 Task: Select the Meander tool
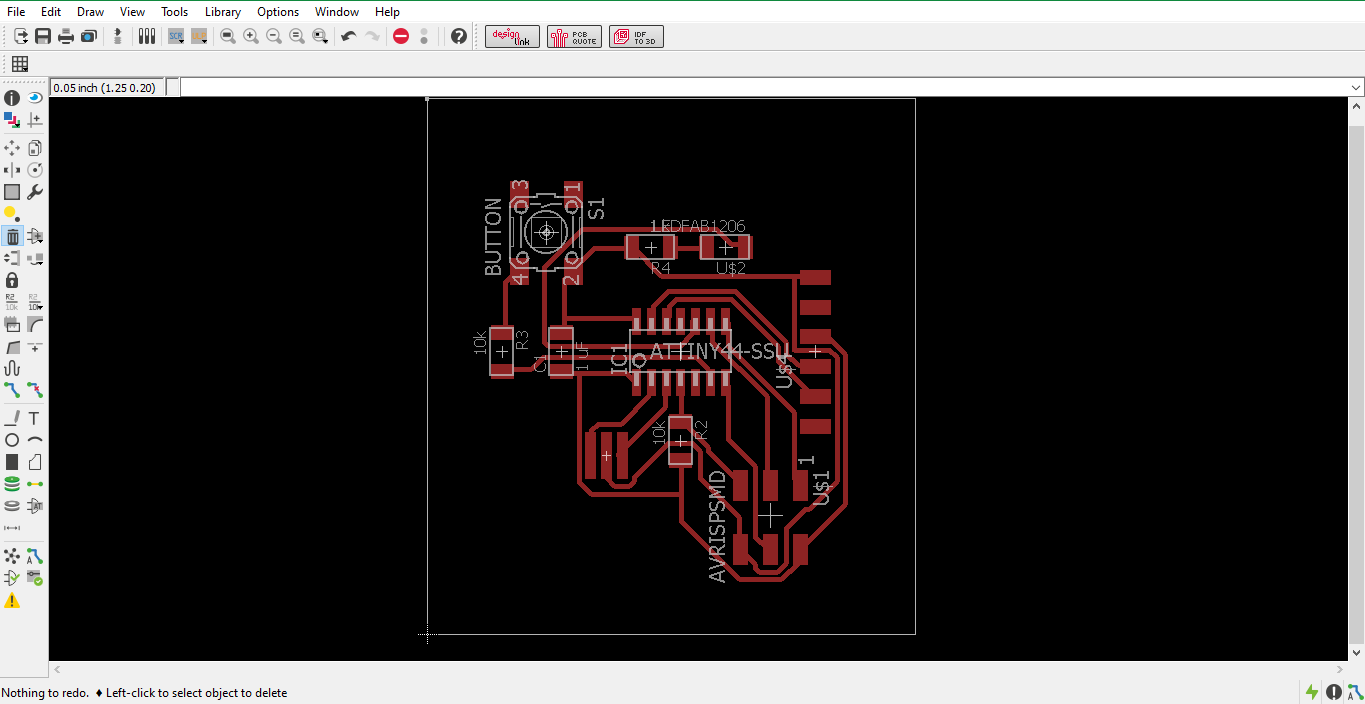click(12, 368)
